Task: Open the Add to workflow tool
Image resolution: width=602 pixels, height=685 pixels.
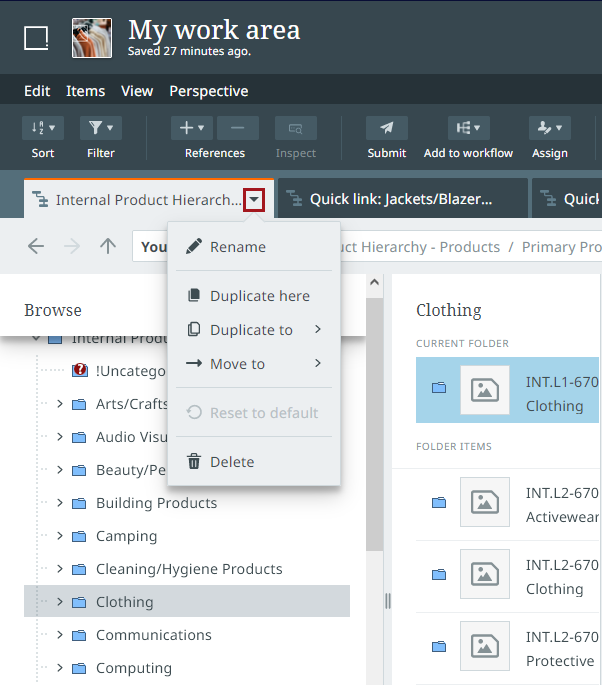Action: (x=467, y=128)
